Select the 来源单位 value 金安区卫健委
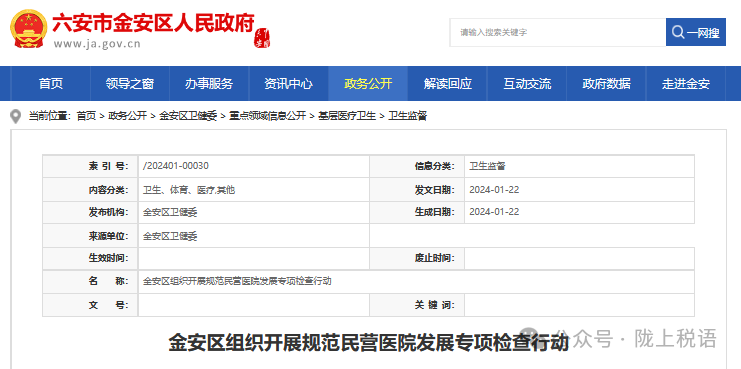 pos(170,236)
